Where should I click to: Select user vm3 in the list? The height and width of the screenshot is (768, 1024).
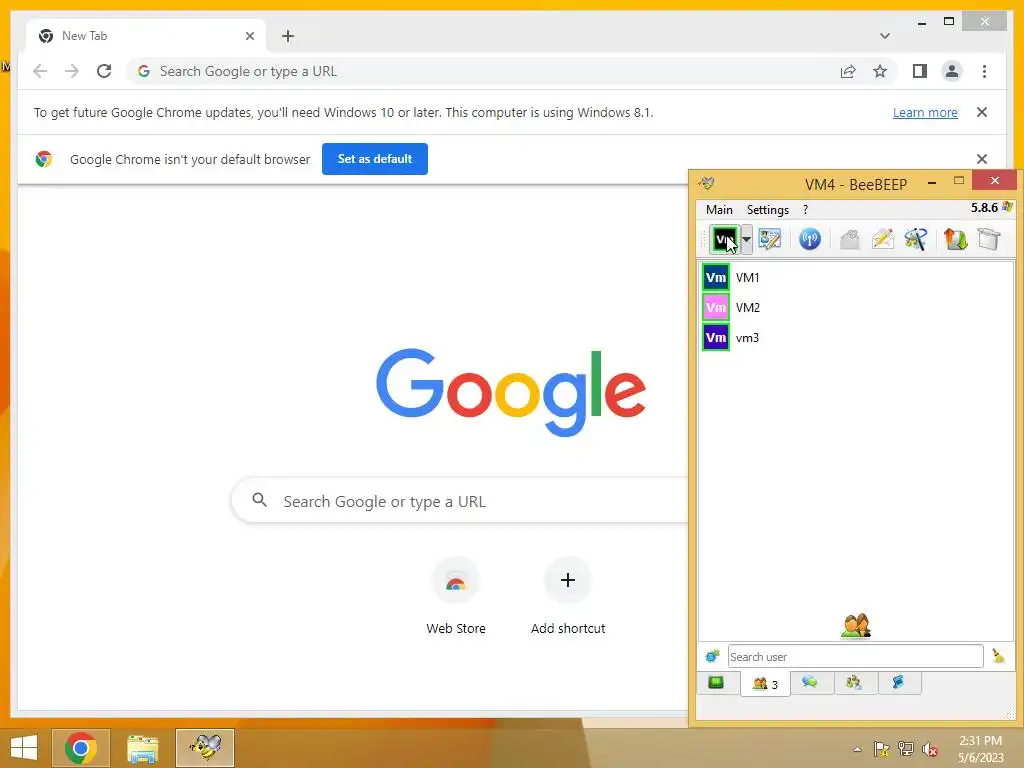point(856,338)
